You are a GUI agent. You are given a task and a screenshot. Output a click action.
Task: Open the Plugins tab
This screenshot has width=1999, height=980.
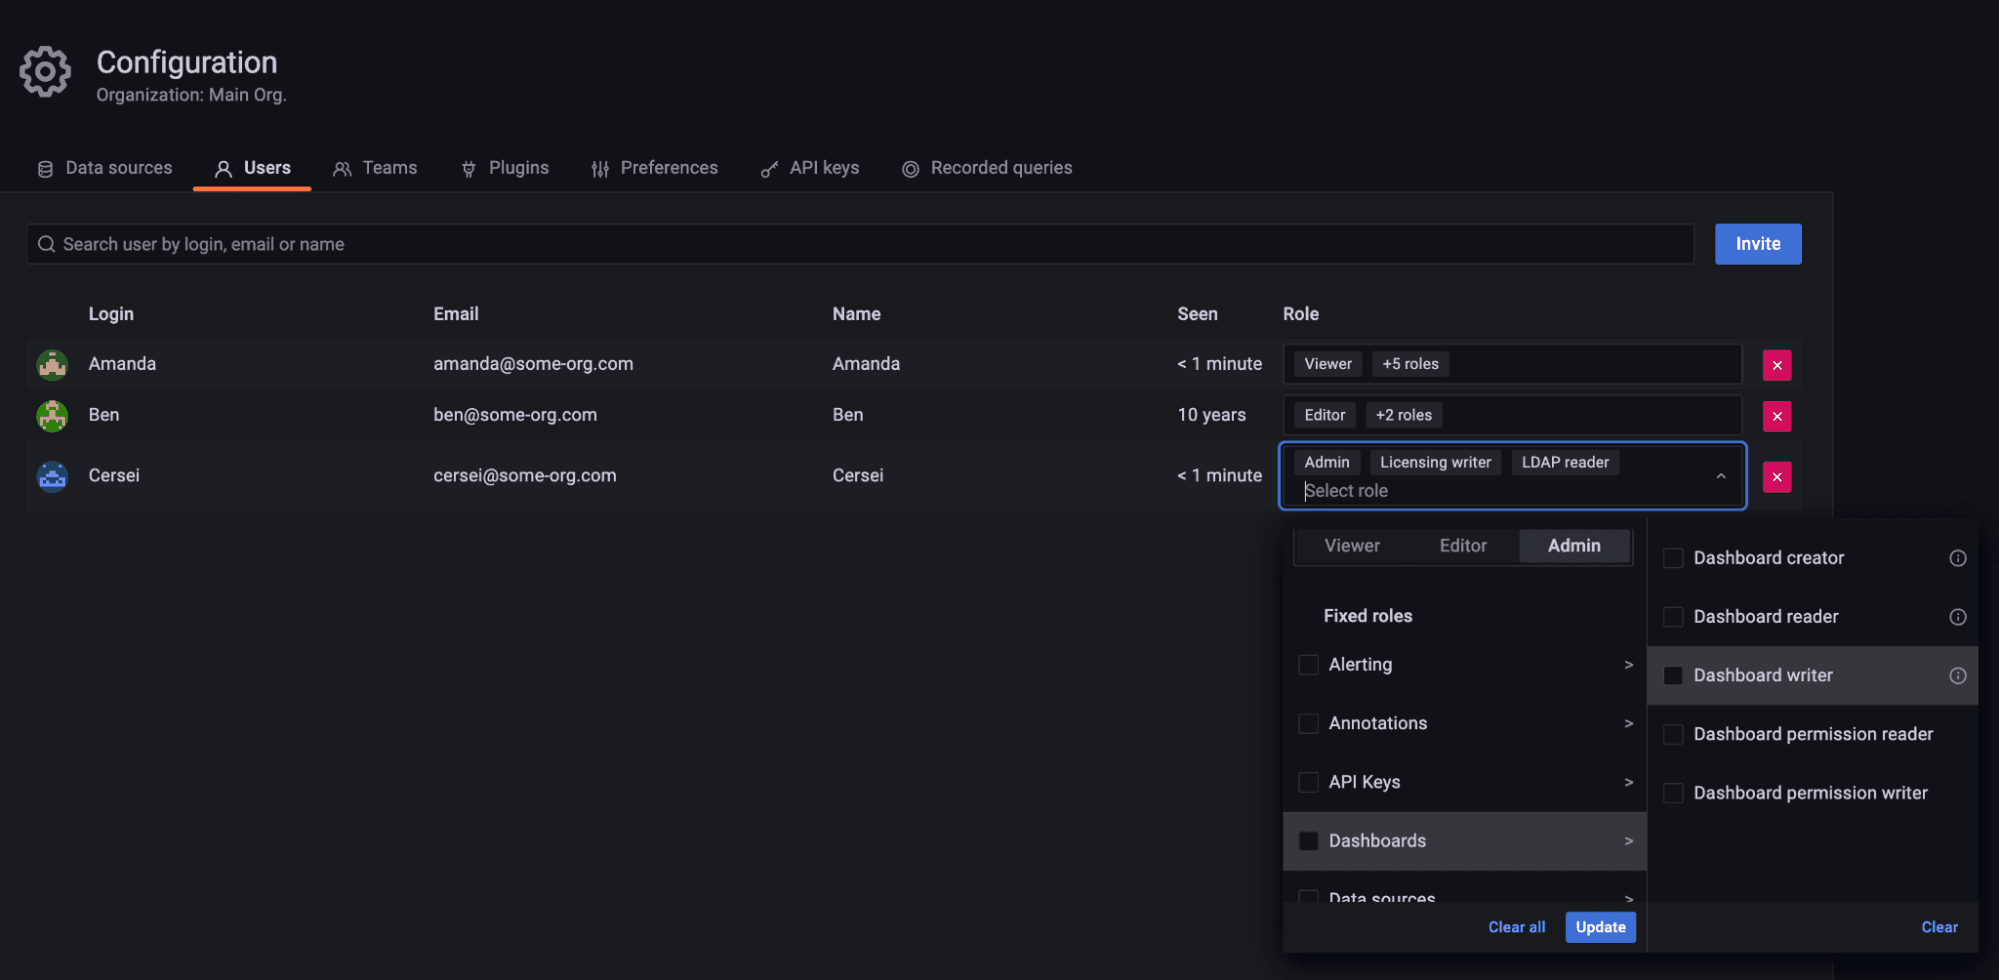pos(504,168)
